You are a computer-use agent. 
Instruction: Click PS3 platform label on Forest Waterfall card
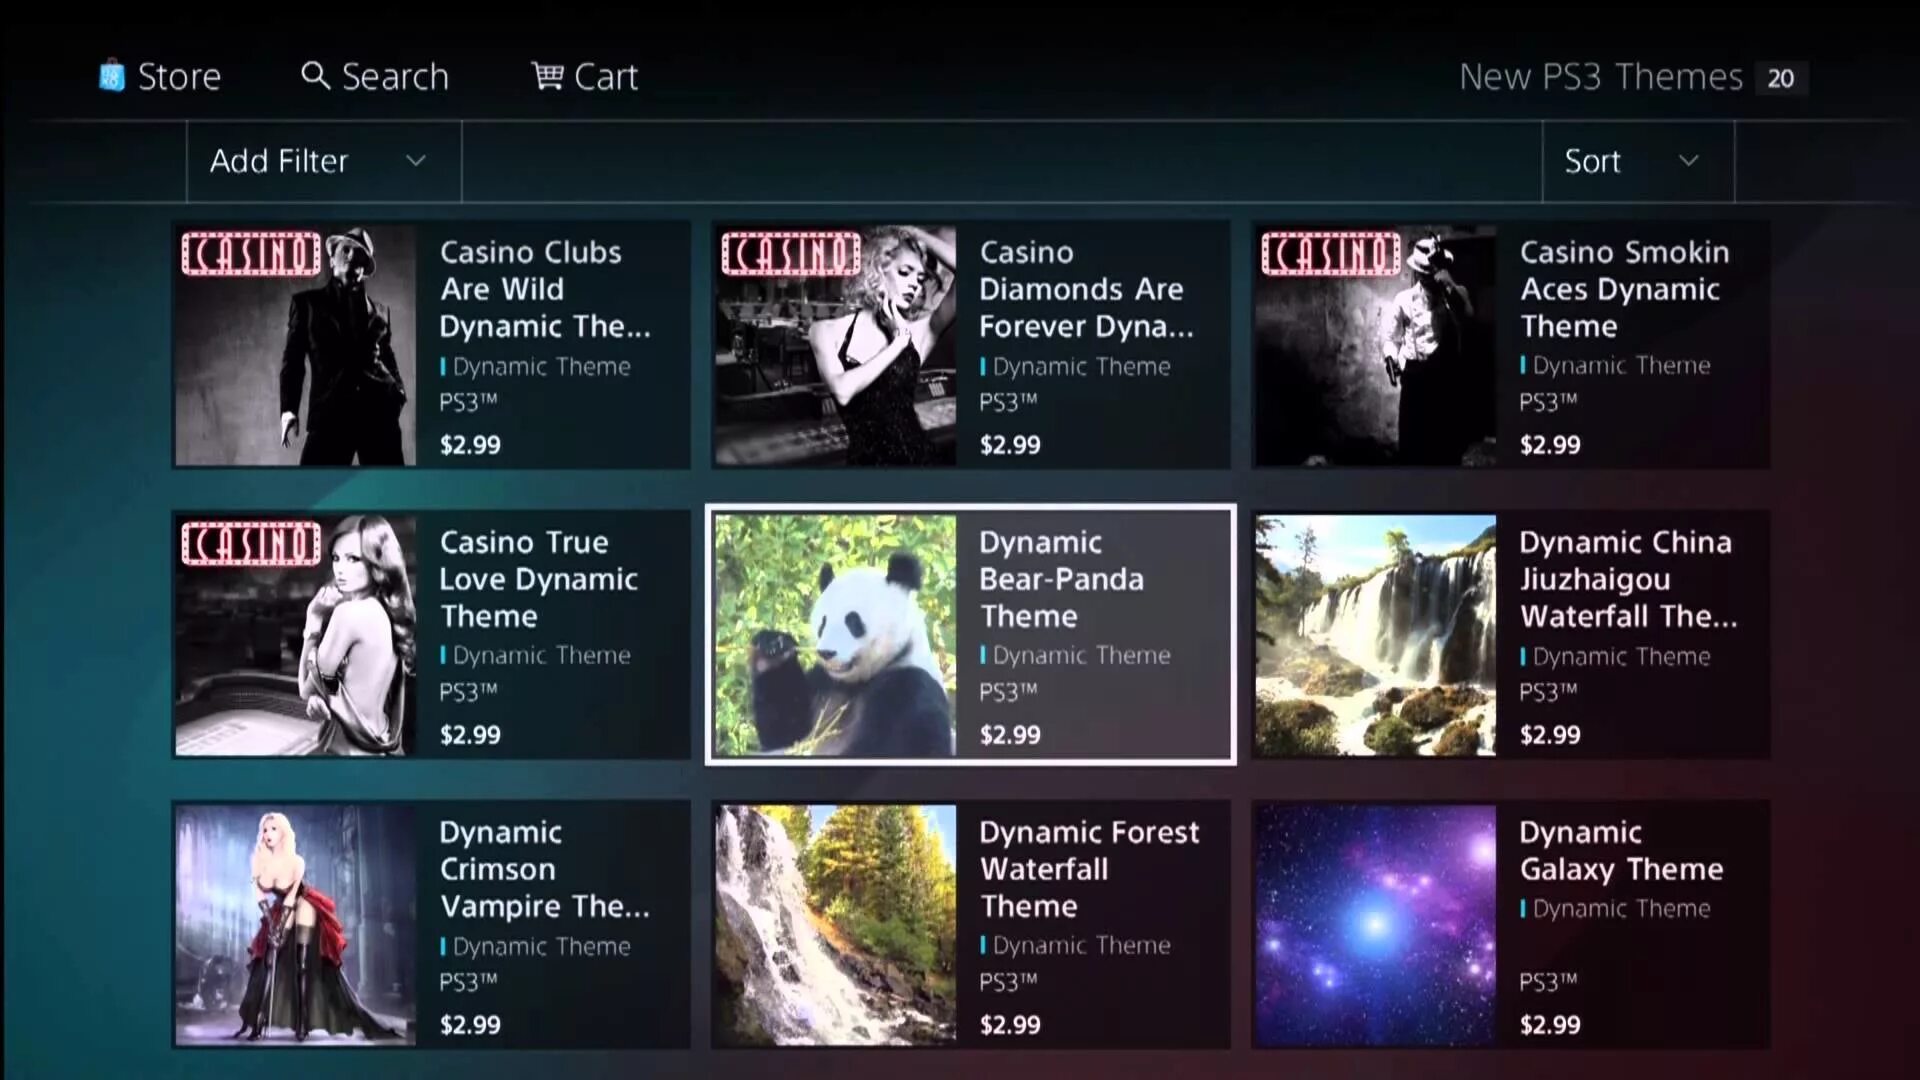point(1008,982)
